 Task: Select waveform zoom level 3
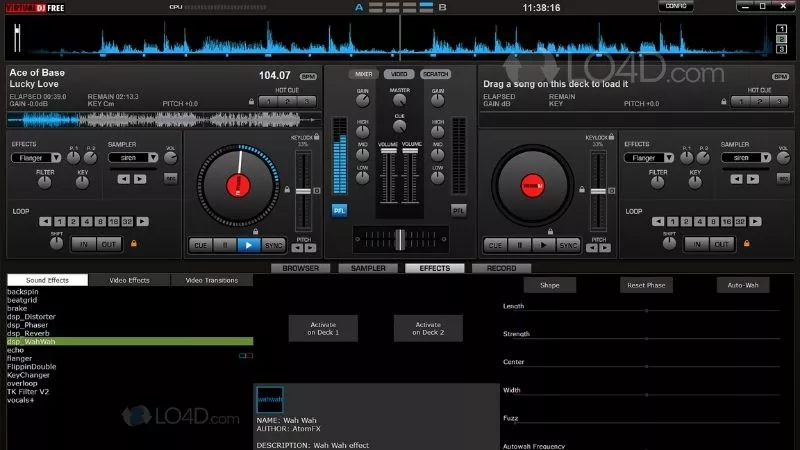(781, 49)
